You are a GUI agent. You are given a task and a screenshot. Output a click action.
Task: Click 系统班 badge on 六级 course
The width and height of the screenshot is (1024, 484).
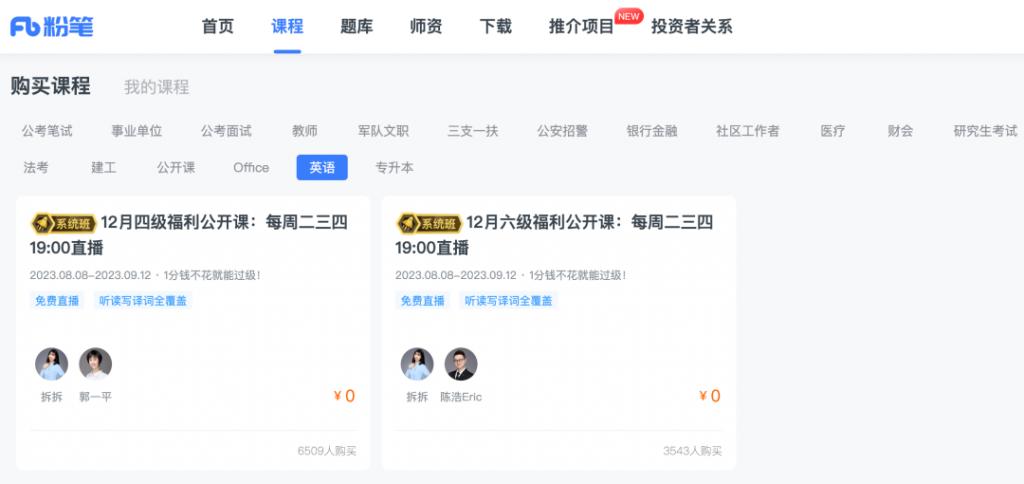[x=429, y=223]
